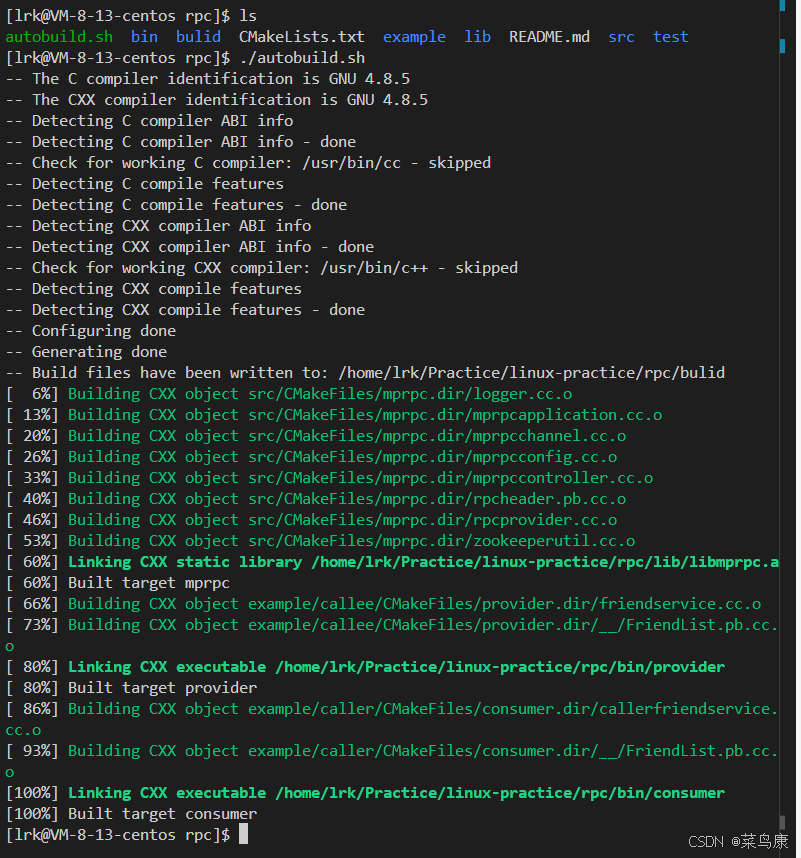Viewport: 801px width, 858px height.
Task: Click the mprpcconfig.cc.o build line
Action: tap(311, 456)
